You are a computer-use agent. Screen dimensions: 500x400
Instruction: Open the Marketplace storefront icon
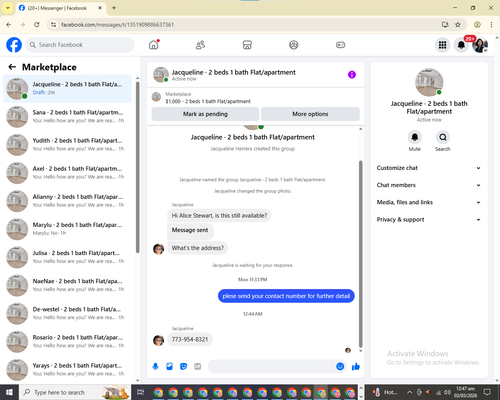(x=247, y=45)
